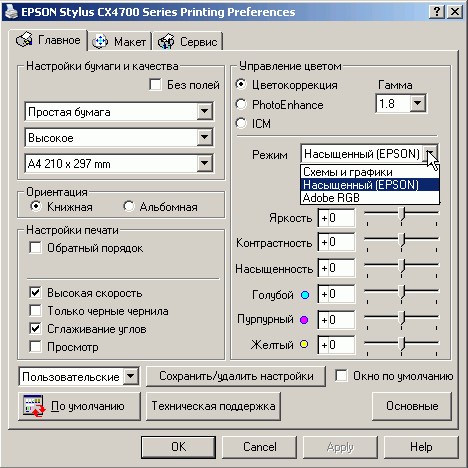Click the cyan dot next to Голубой

click(x=305, y=295)
